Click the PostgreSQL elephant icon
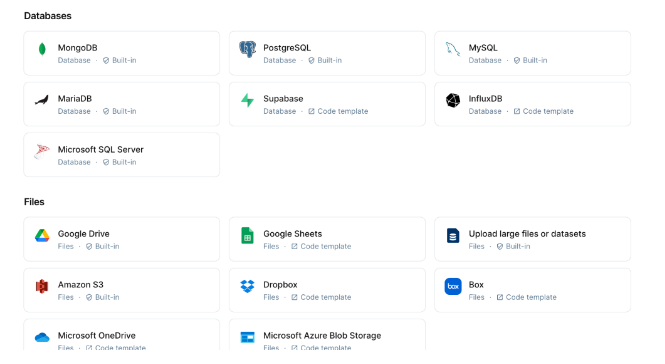This screenshot has height=364, width=665. tap(247, 49)
